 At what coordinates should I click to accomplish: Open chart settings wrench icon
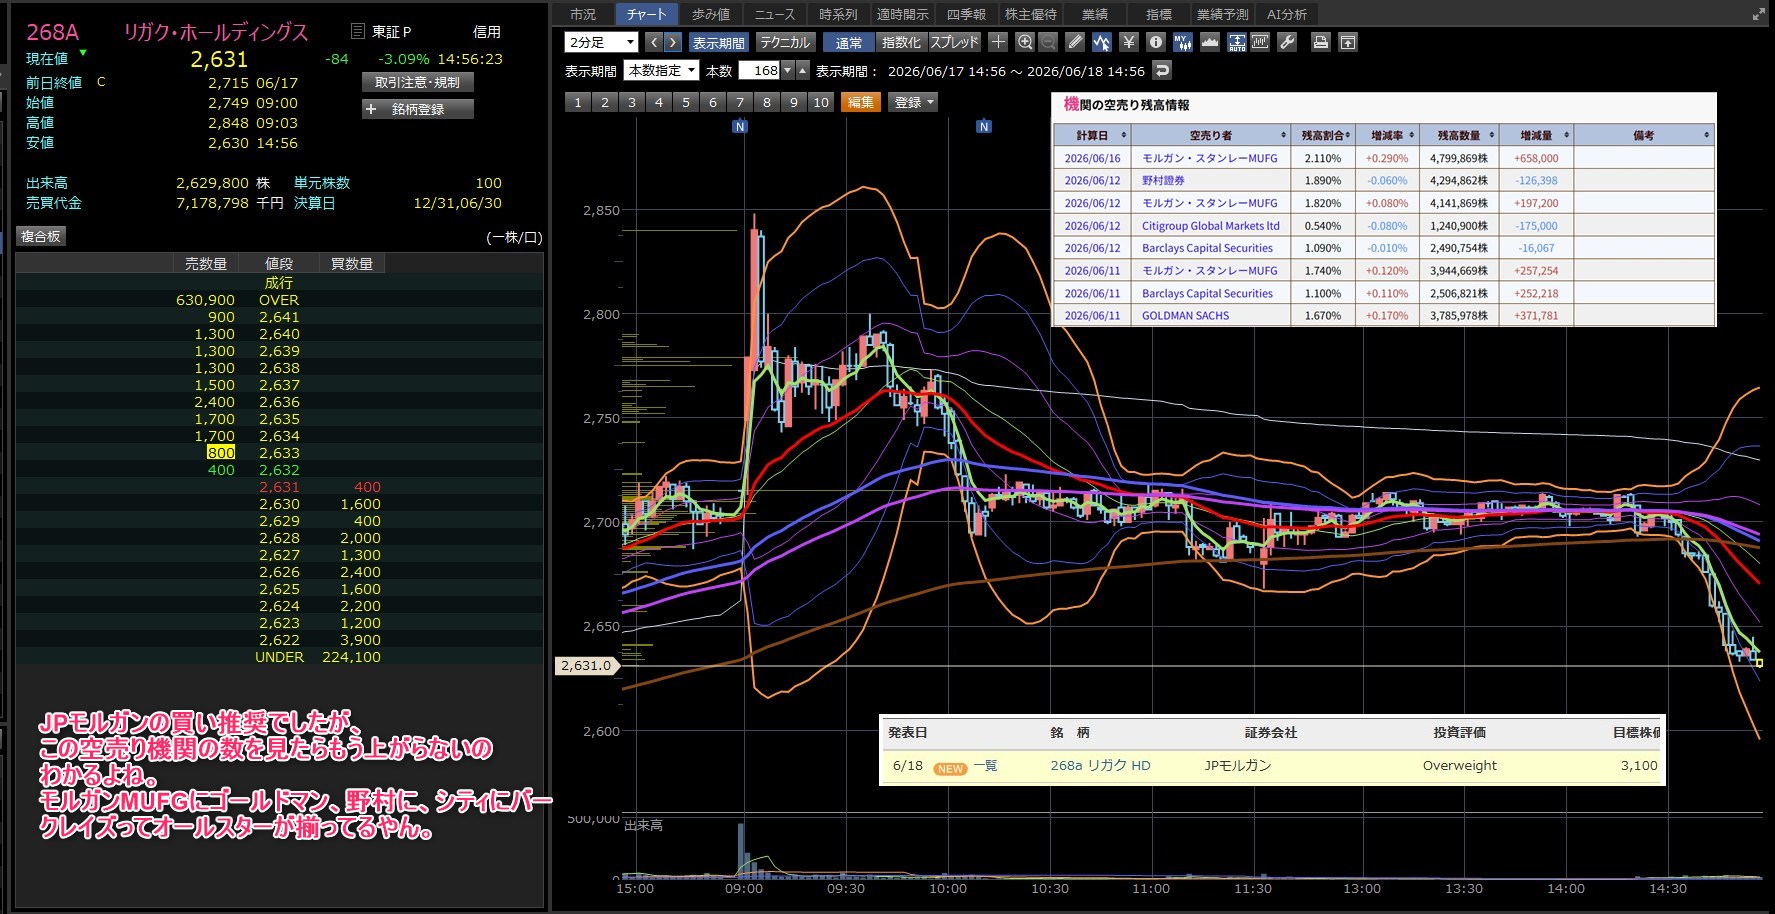click(1287, 42)
